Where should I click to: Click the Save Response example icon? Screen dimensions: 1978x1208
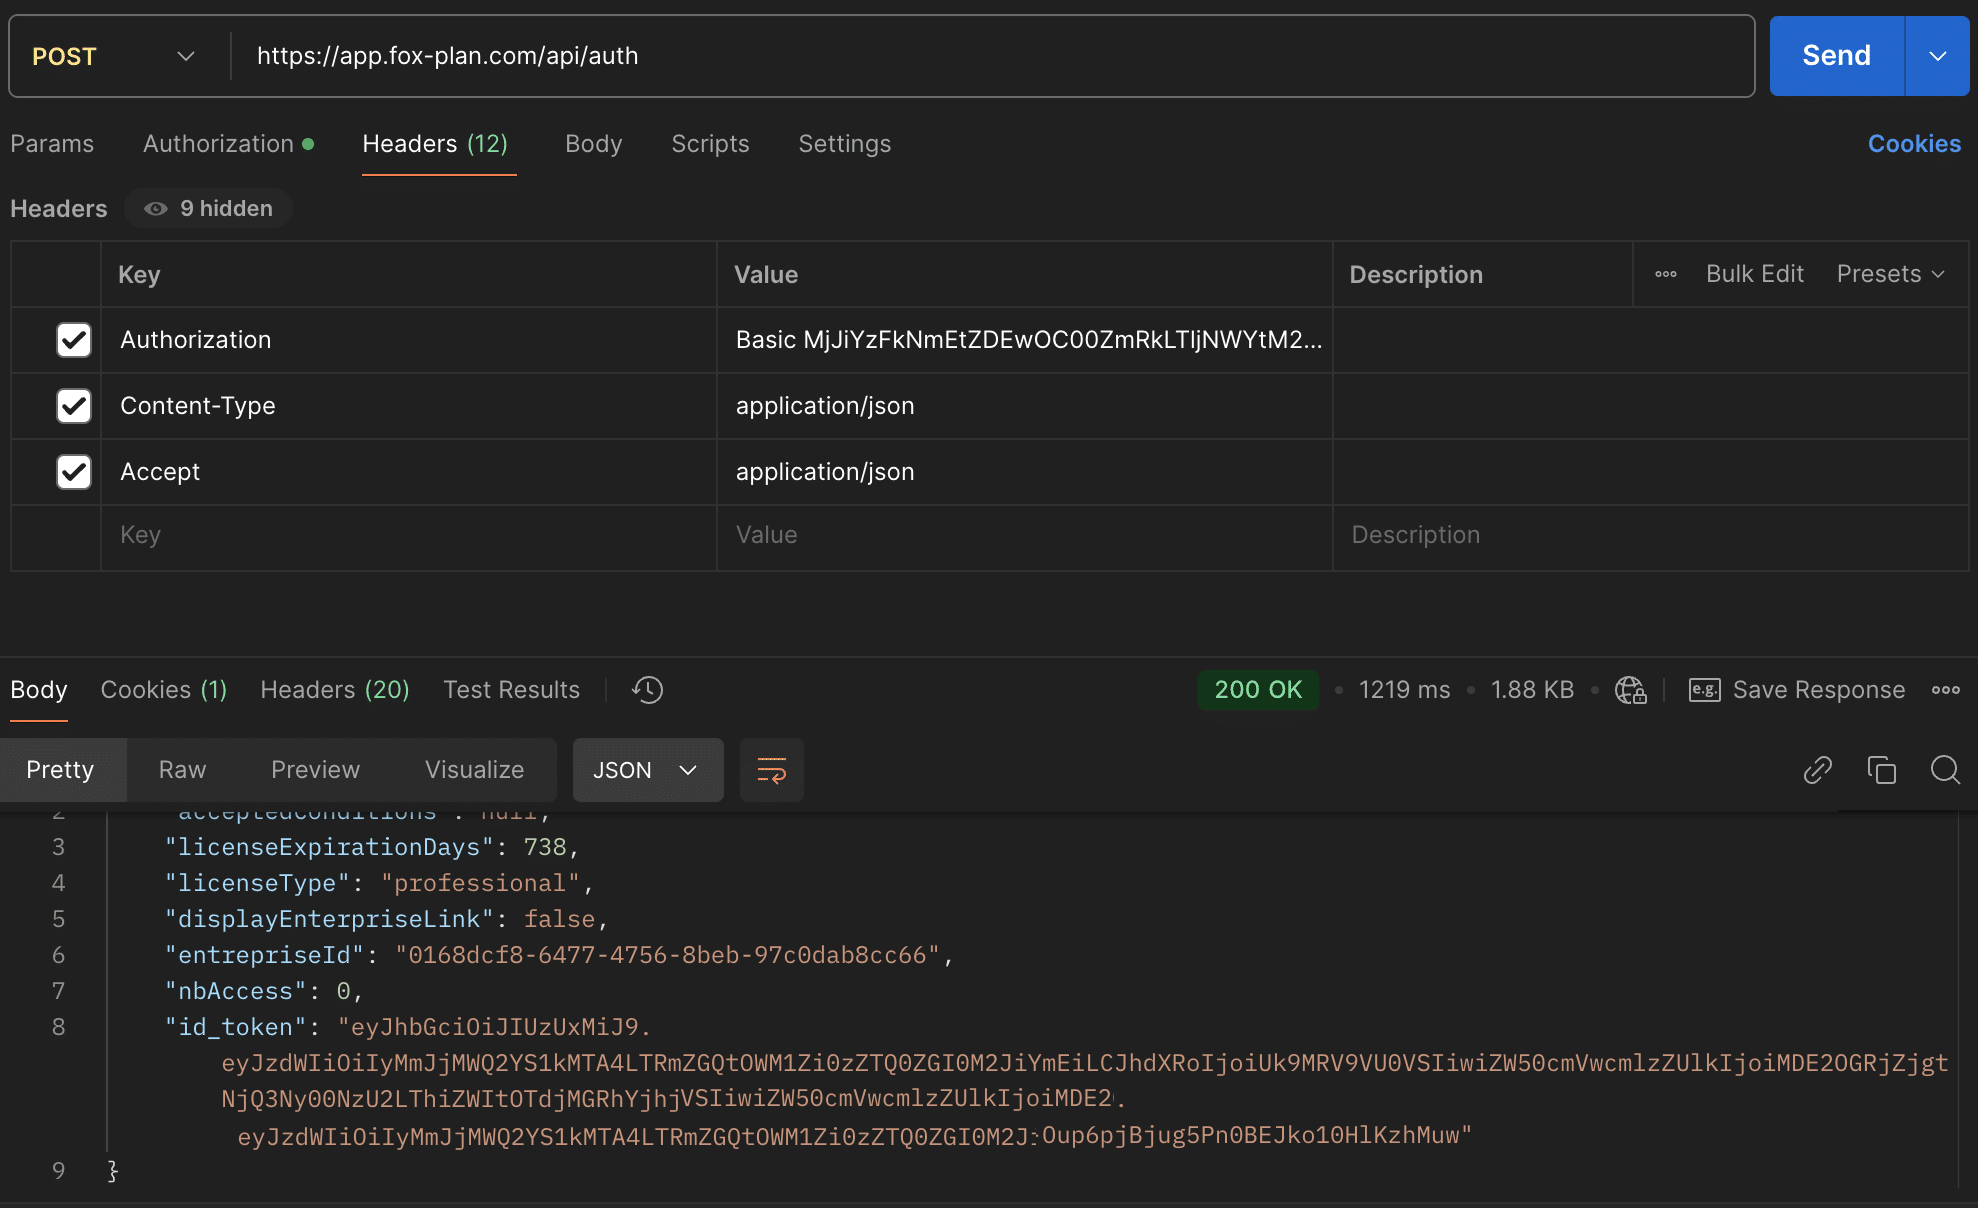[x=1704, y=690]
